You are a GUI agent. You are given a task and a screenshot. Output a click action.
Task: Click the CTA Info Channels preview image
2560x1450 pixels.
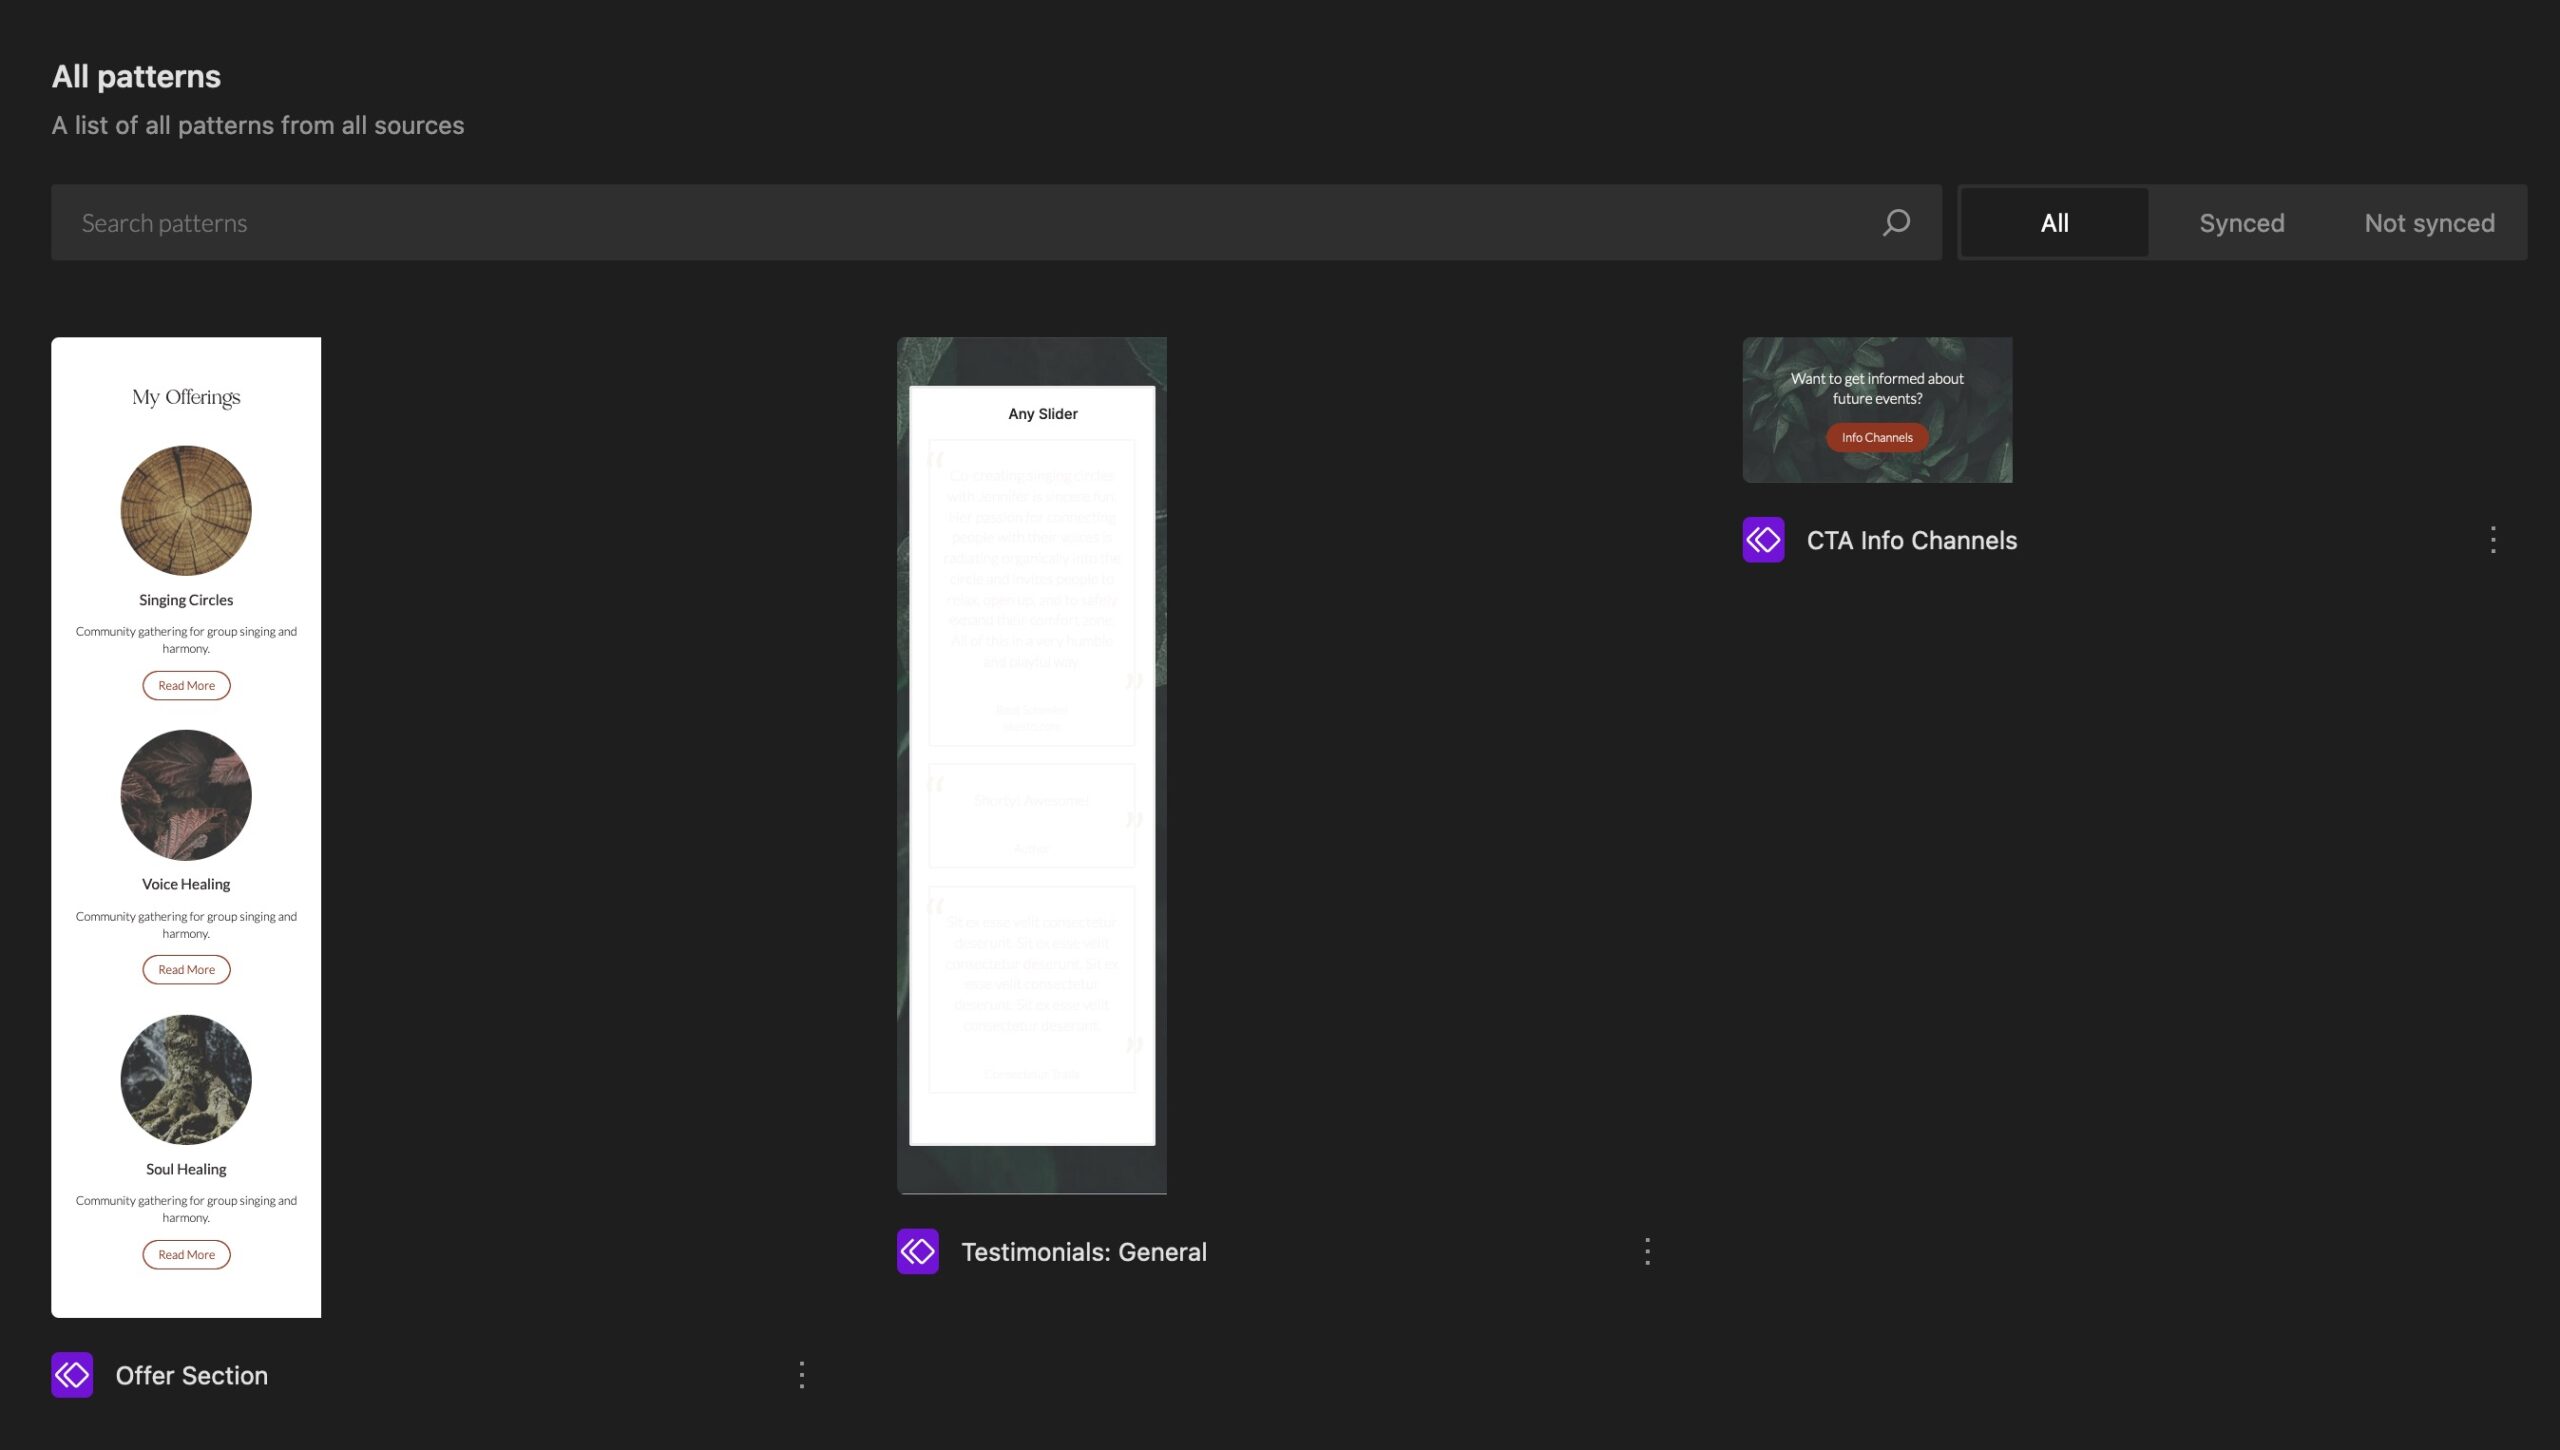[x=1876, y=408]
